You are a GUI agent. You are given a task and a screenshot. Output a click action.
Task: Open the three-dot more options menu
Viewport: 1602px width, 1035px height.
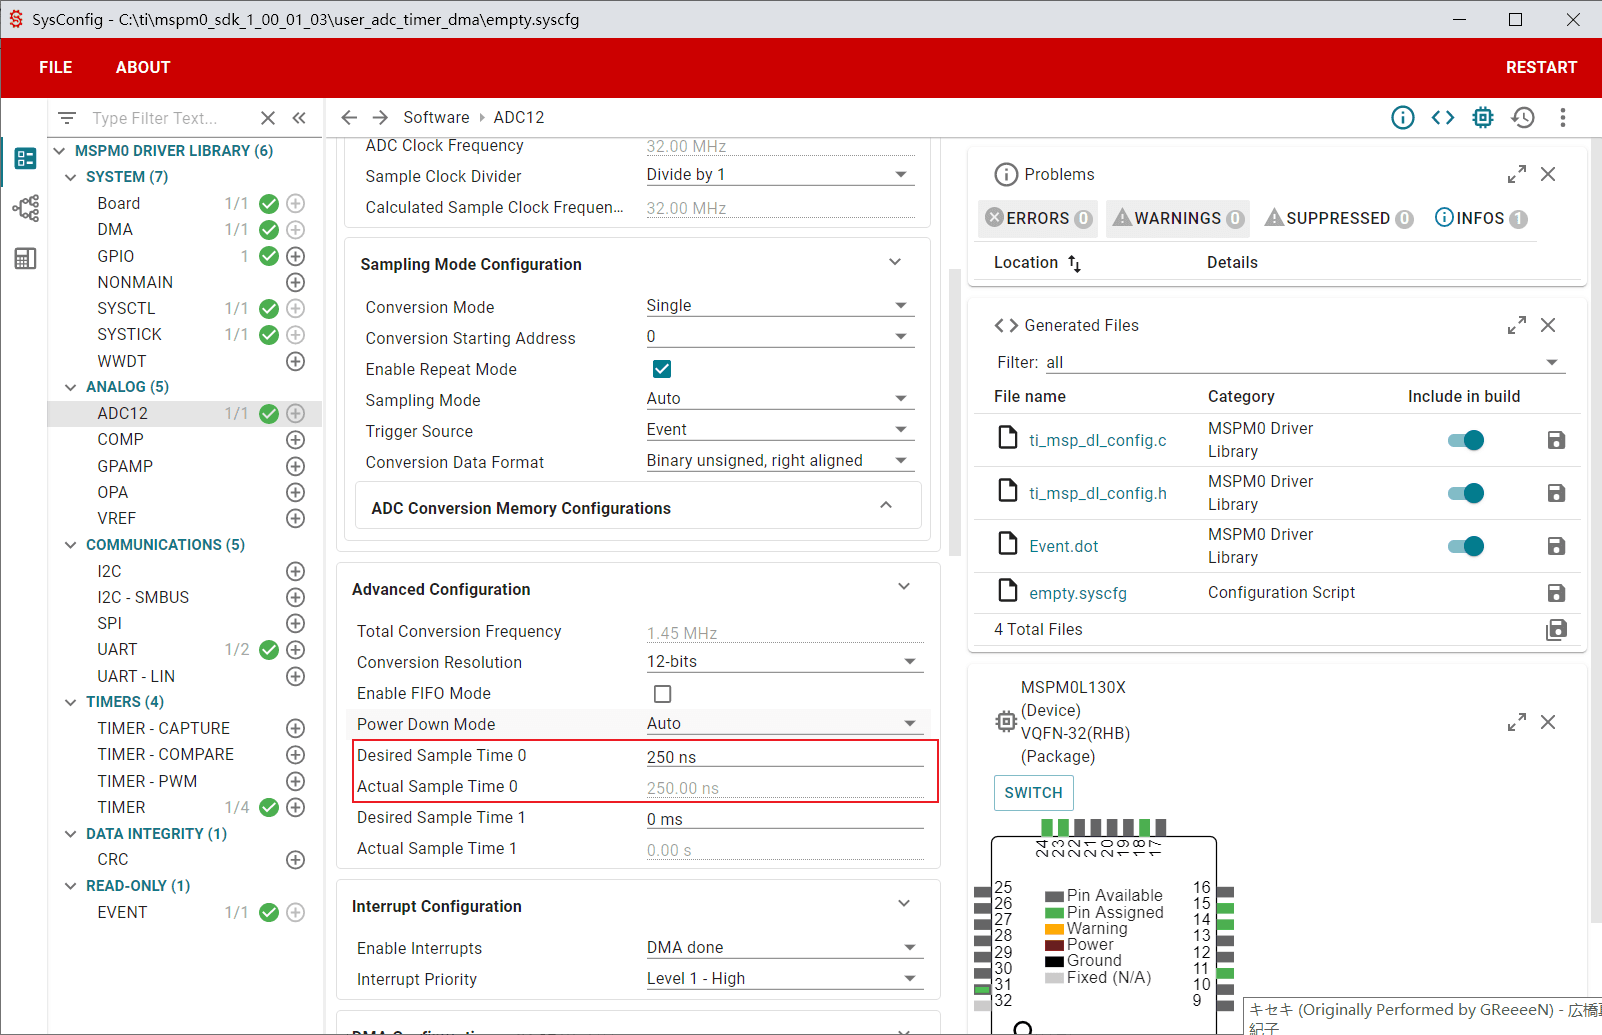pyautogui.click(x=1563, y=118)
